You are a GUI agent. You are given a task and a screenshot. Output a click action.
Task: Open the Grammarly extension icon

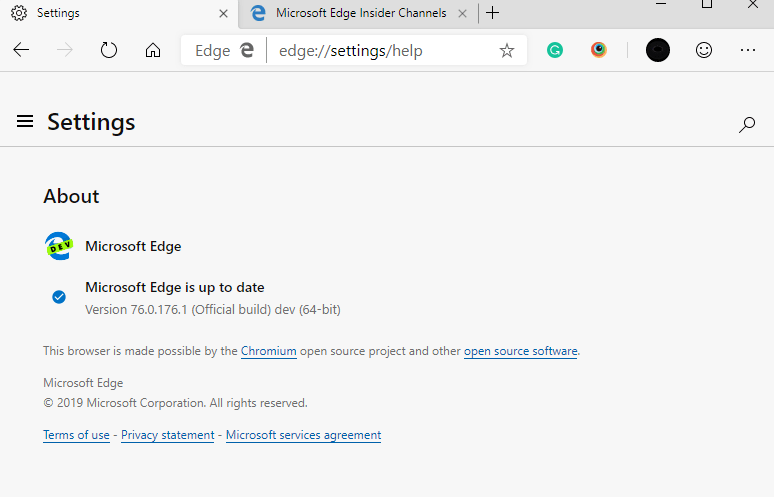[x=555, y=50]
